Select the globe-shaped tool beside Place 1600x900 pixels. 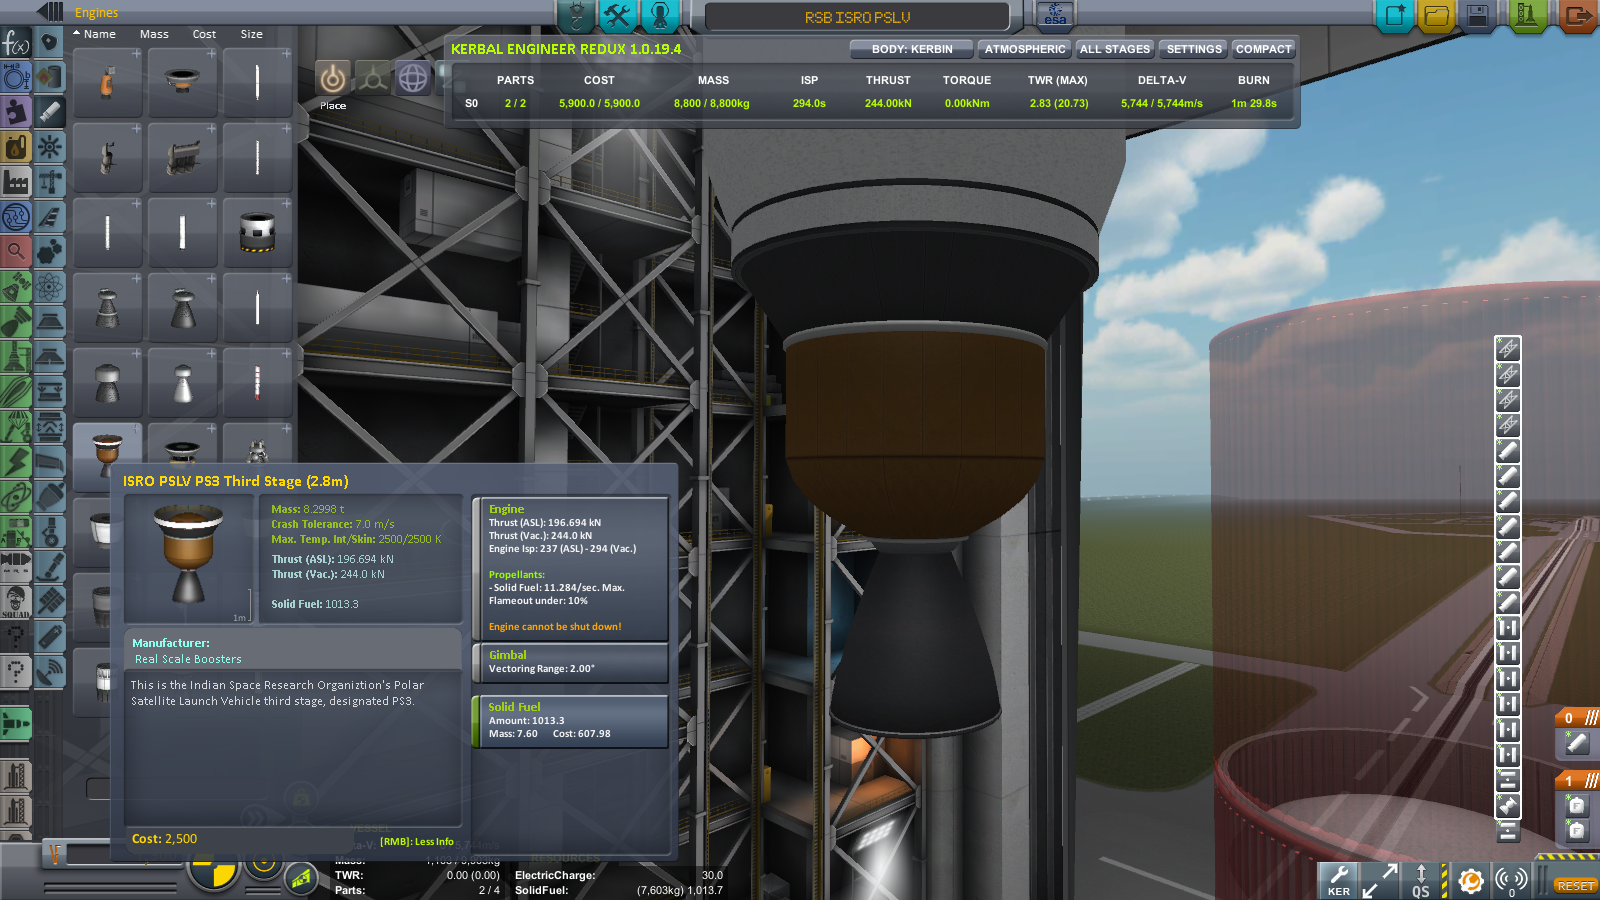coord(413,78)
